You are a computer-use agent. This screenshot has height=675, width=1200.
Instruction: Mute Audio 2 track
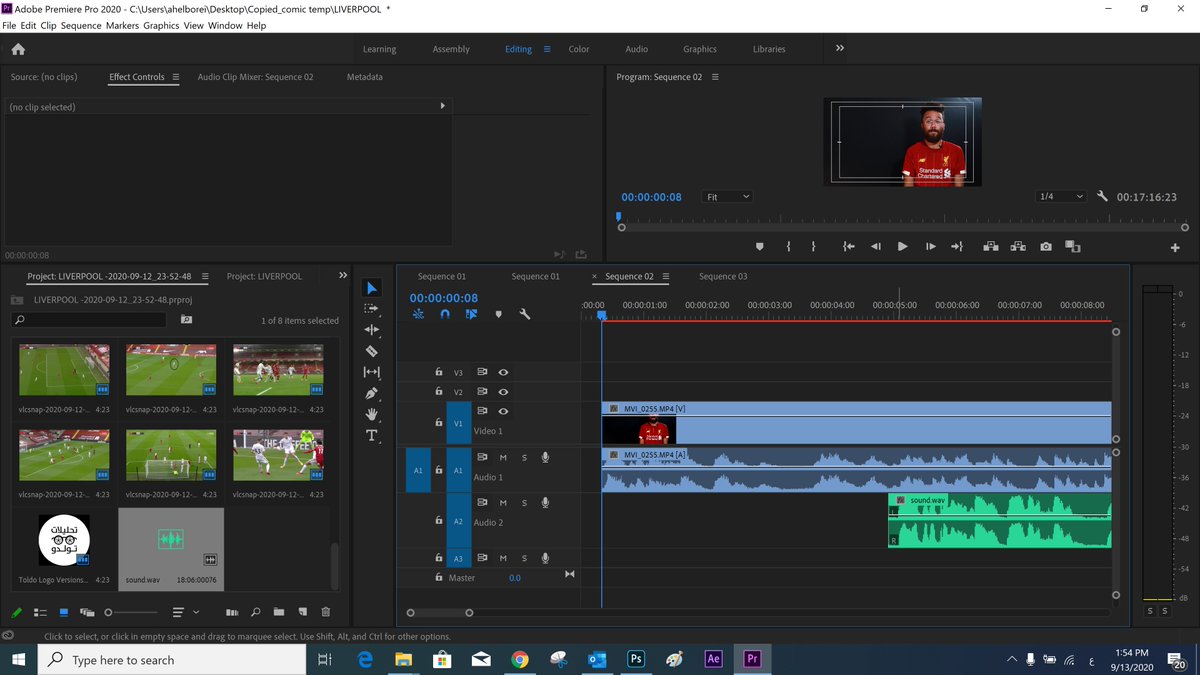[x=503, y=503]
